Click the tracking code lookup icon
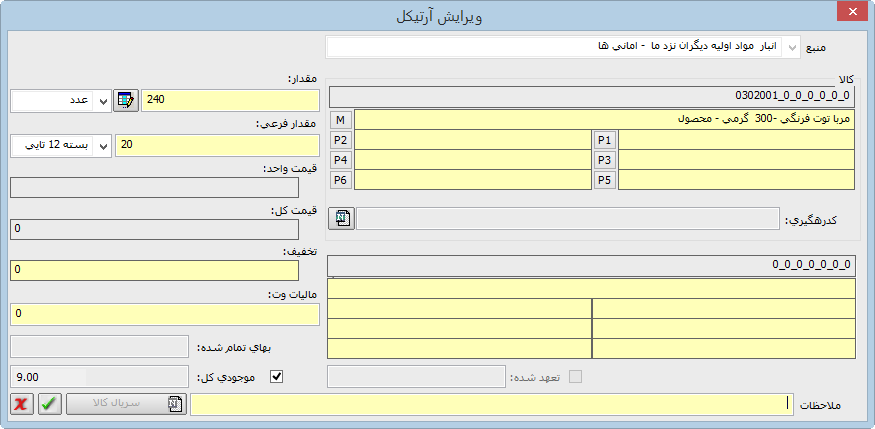Screen dimensions: 875x429 (x=344, y=218)
